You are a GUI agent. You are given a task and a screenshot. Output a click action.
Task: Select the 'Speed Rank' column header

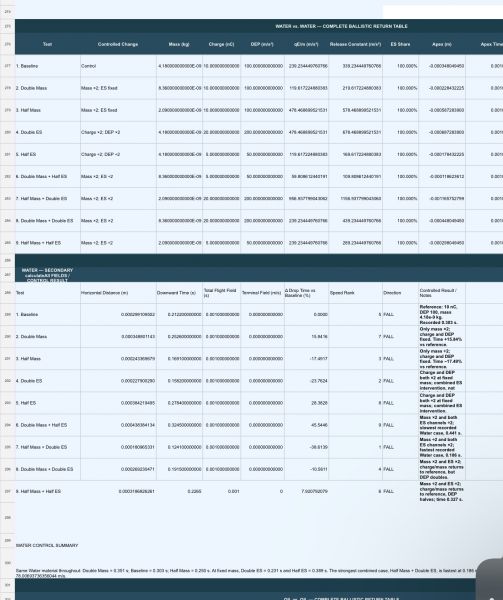[355, 293]
